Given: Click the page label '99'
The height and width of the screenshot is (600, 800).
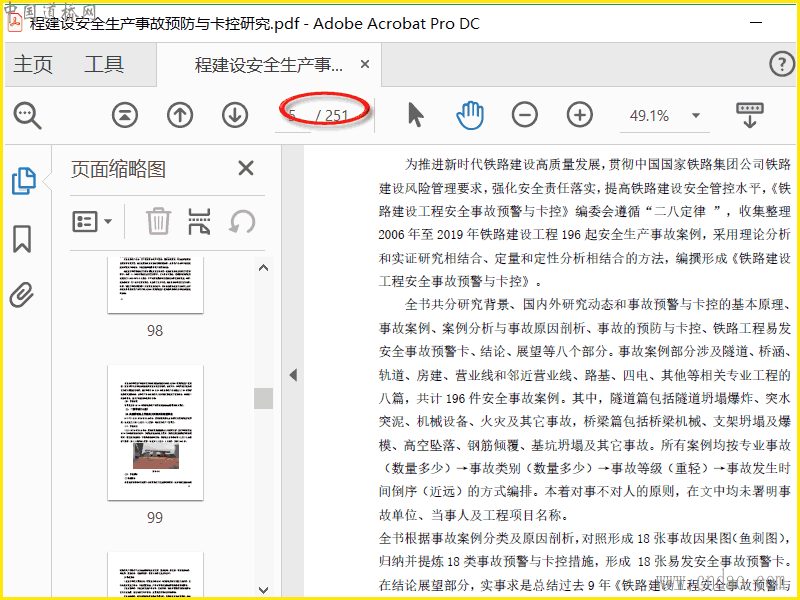Looking at the screenshot, I should pos(155,517).
